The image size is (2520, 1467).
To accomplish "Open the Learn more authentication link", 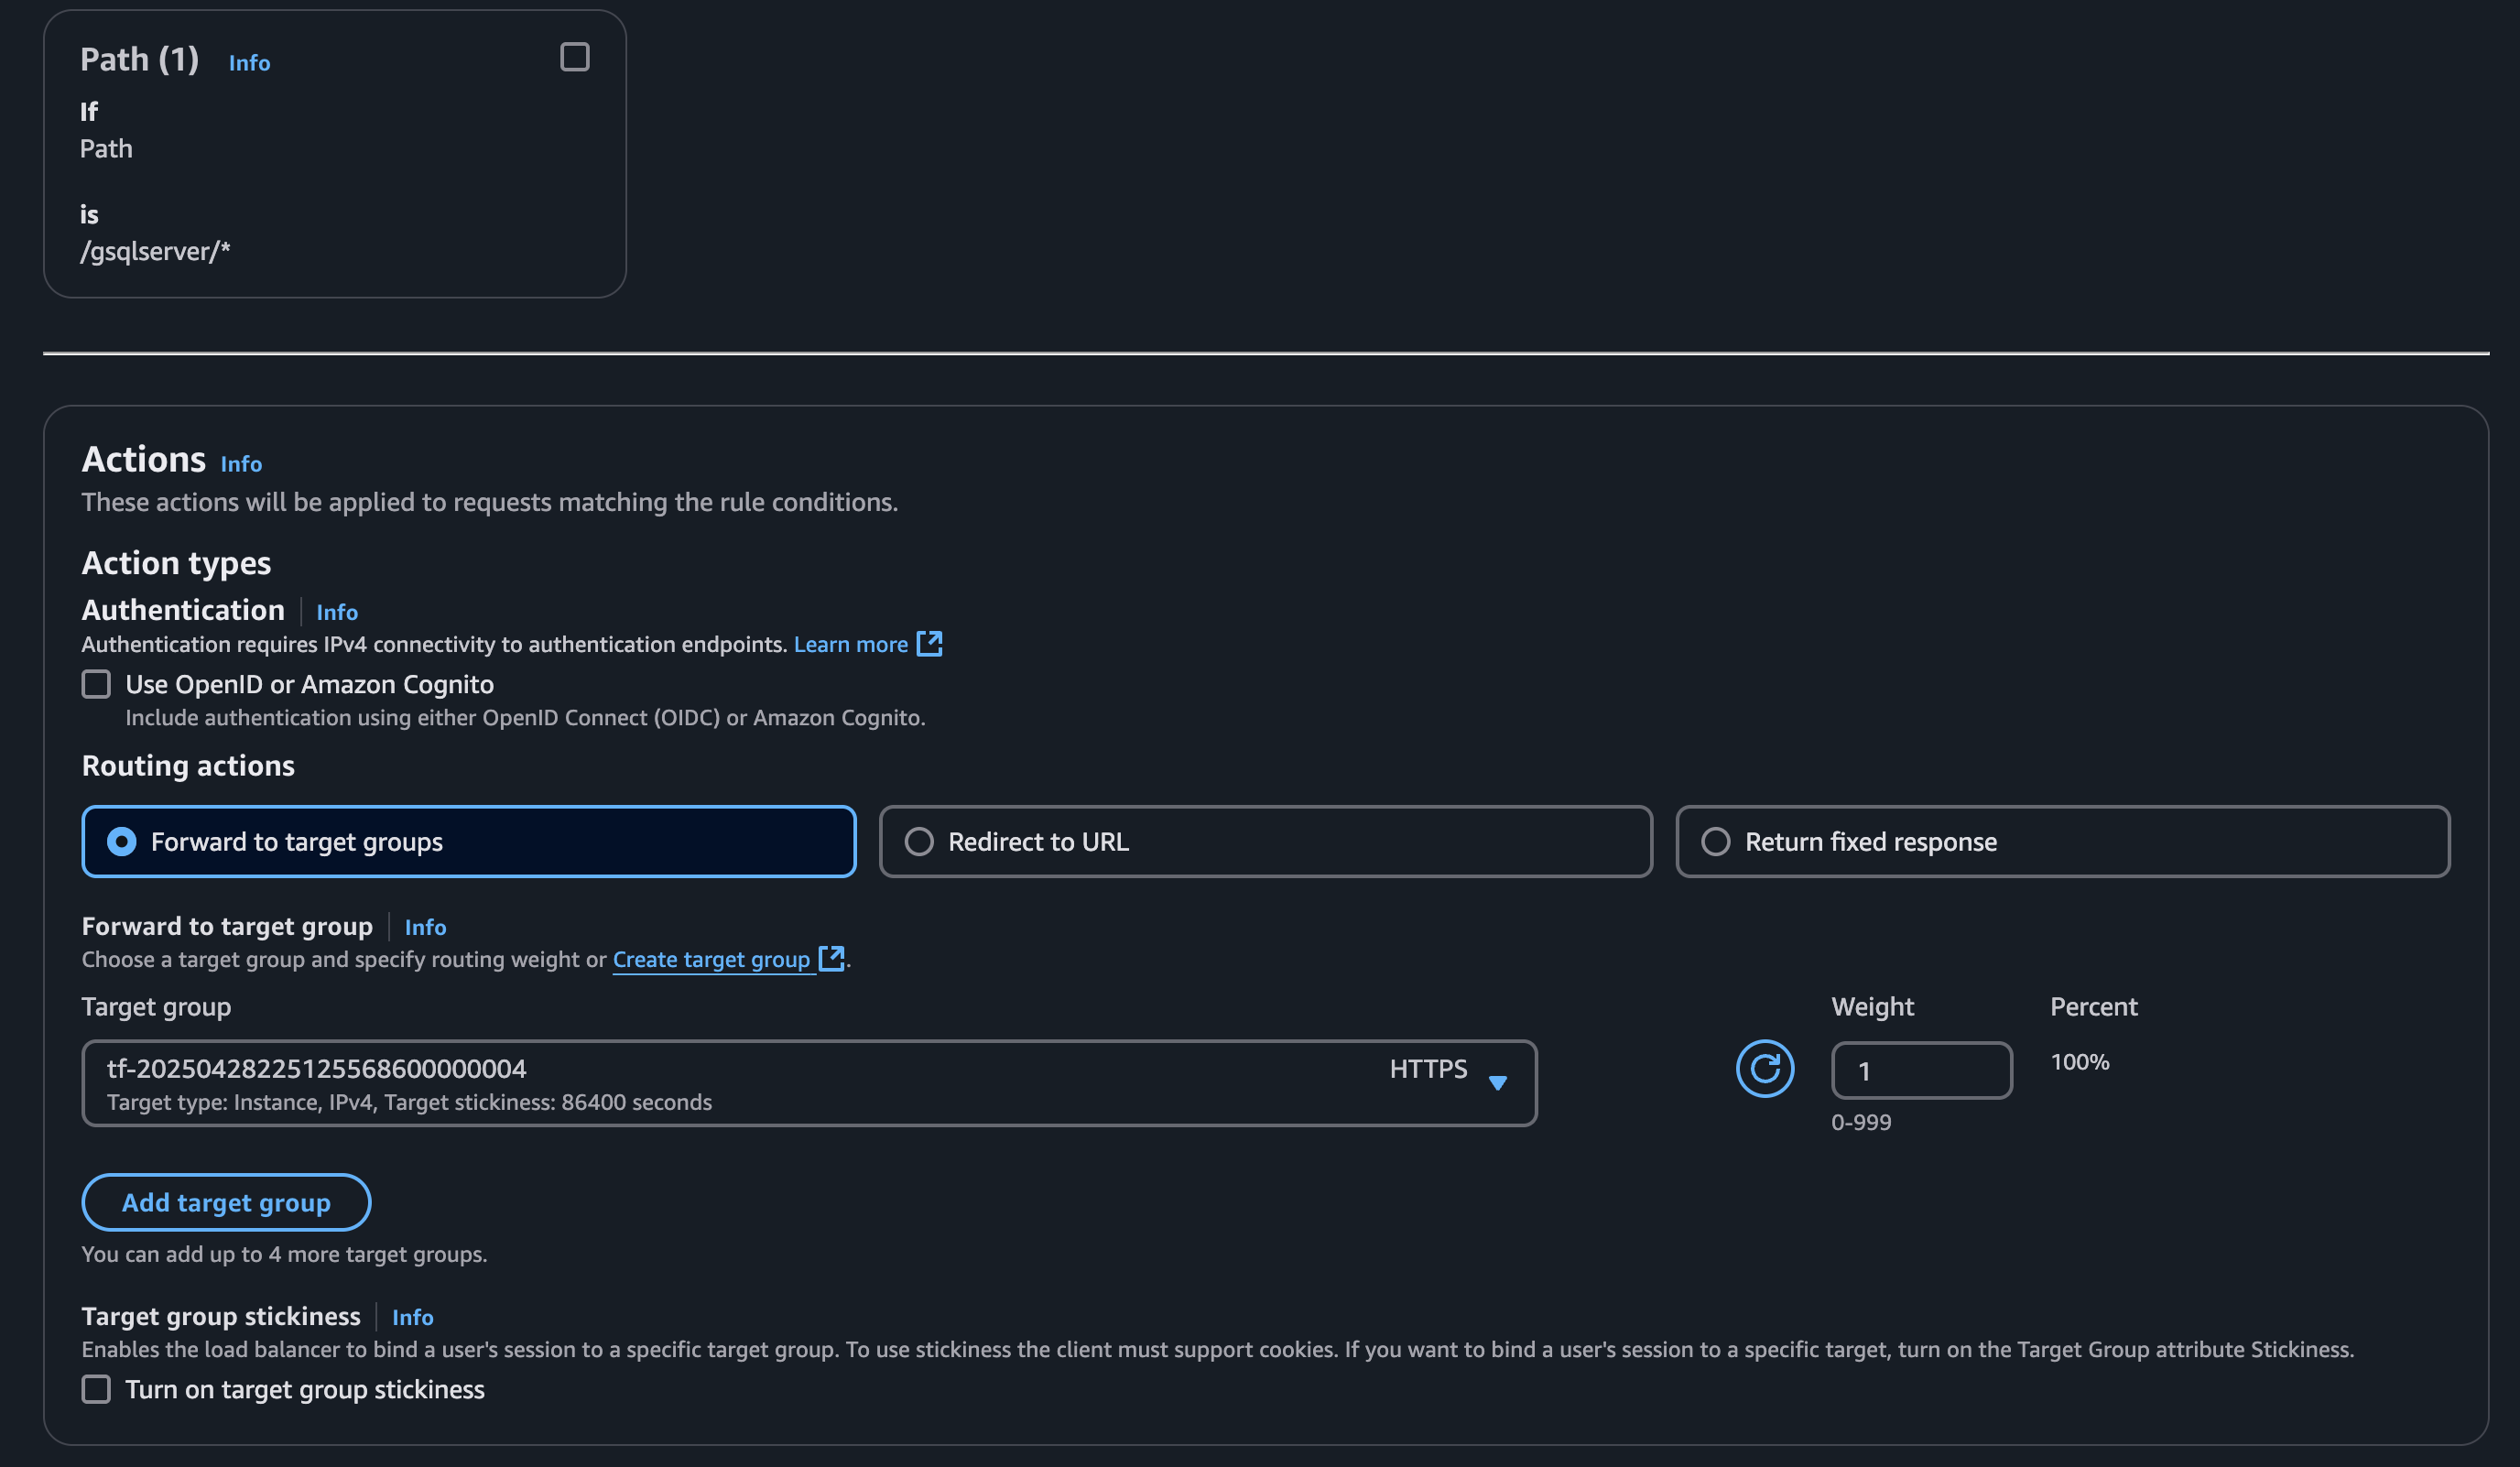I will coord(850,644).
